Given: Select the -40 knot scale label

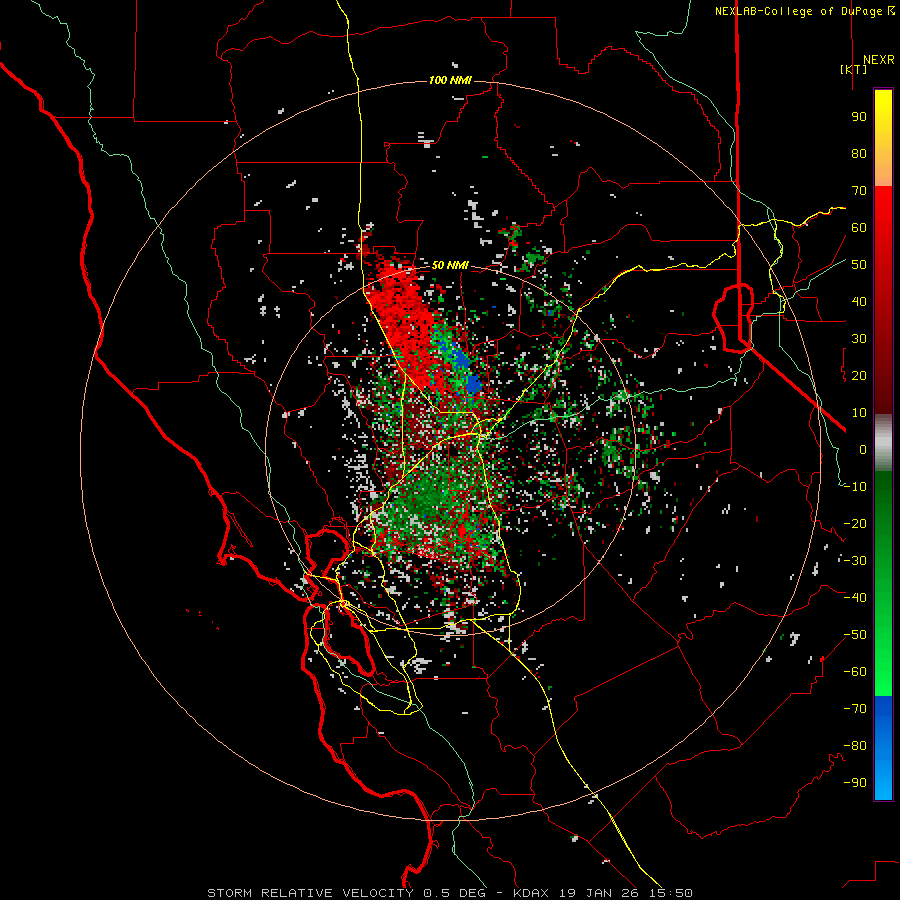Looking at the screenshot, I should pyautogui.click(x=855, y=598).
